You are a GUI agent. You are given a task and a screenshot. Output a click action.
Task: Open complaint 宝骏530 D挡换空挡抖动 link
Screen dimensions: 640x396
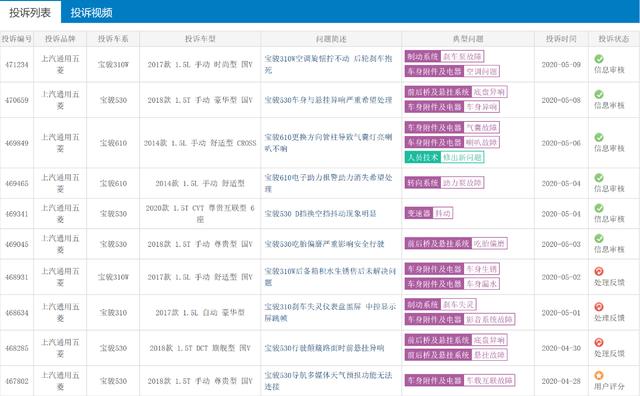tap(320, 214)
